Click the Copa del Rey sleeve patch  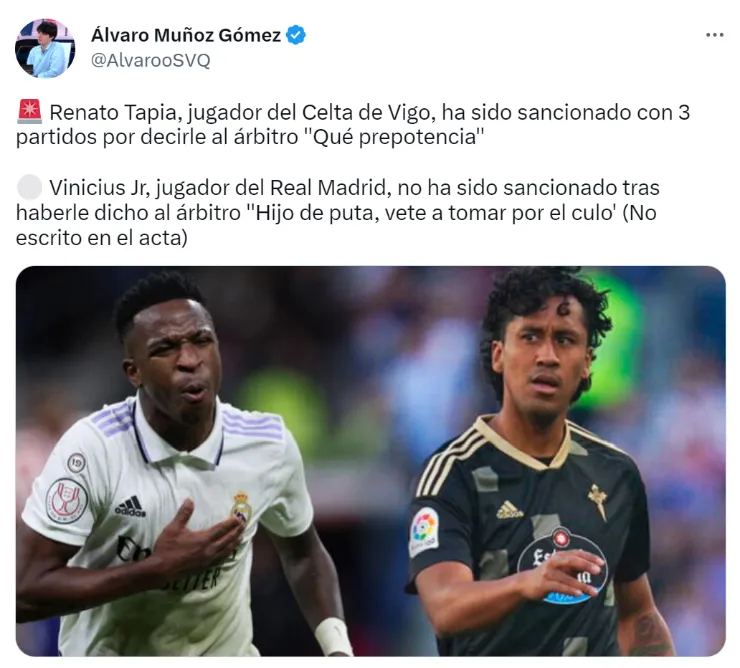67,500
